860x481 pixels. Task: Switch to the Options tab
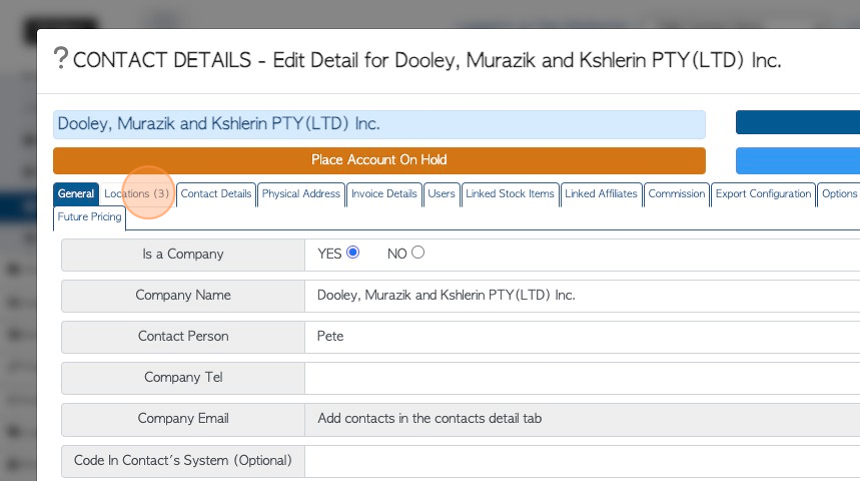[839, 194]
